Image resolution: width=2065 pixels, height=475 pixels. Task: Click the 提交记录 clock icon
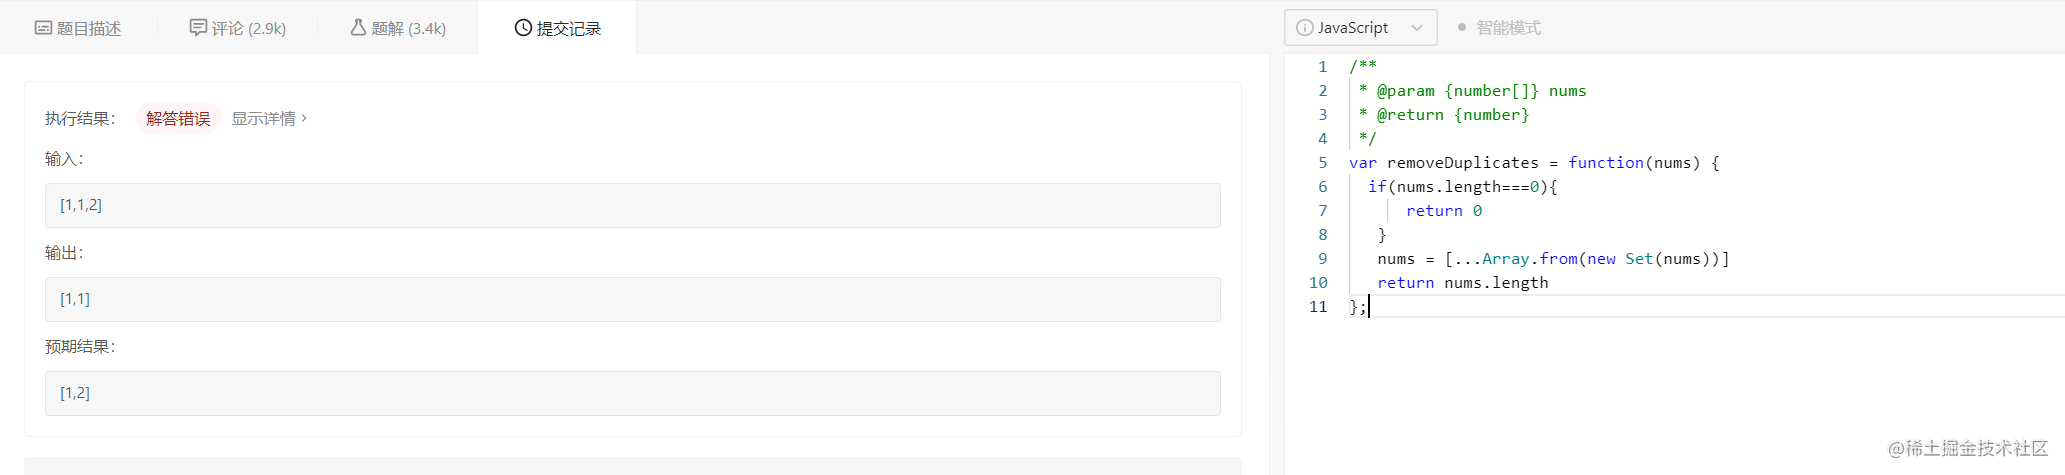(523, 27)
